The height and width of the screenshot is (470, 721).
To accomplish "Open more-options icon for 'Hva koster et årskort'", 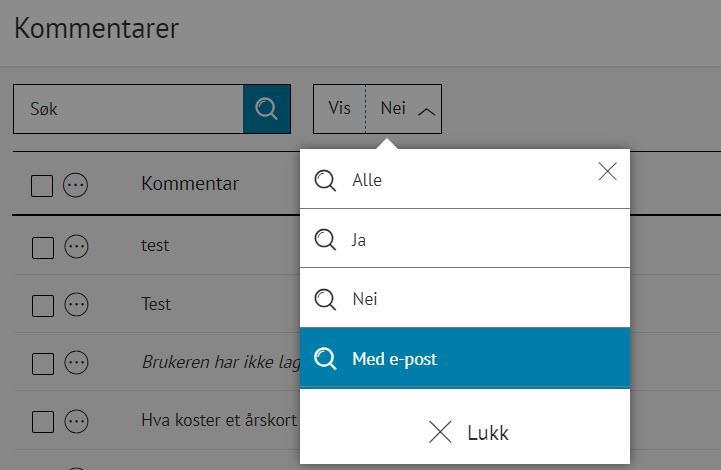I will click(76, 421).
